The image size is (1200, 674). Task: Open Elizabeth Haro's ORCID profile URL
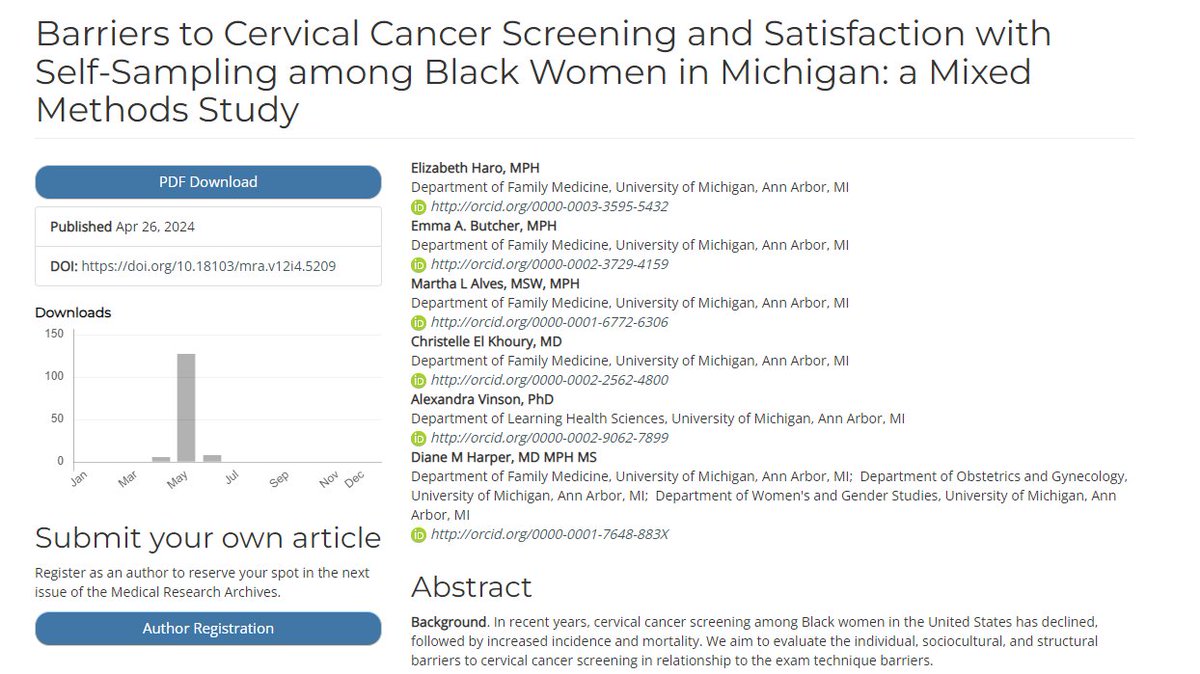548,209
